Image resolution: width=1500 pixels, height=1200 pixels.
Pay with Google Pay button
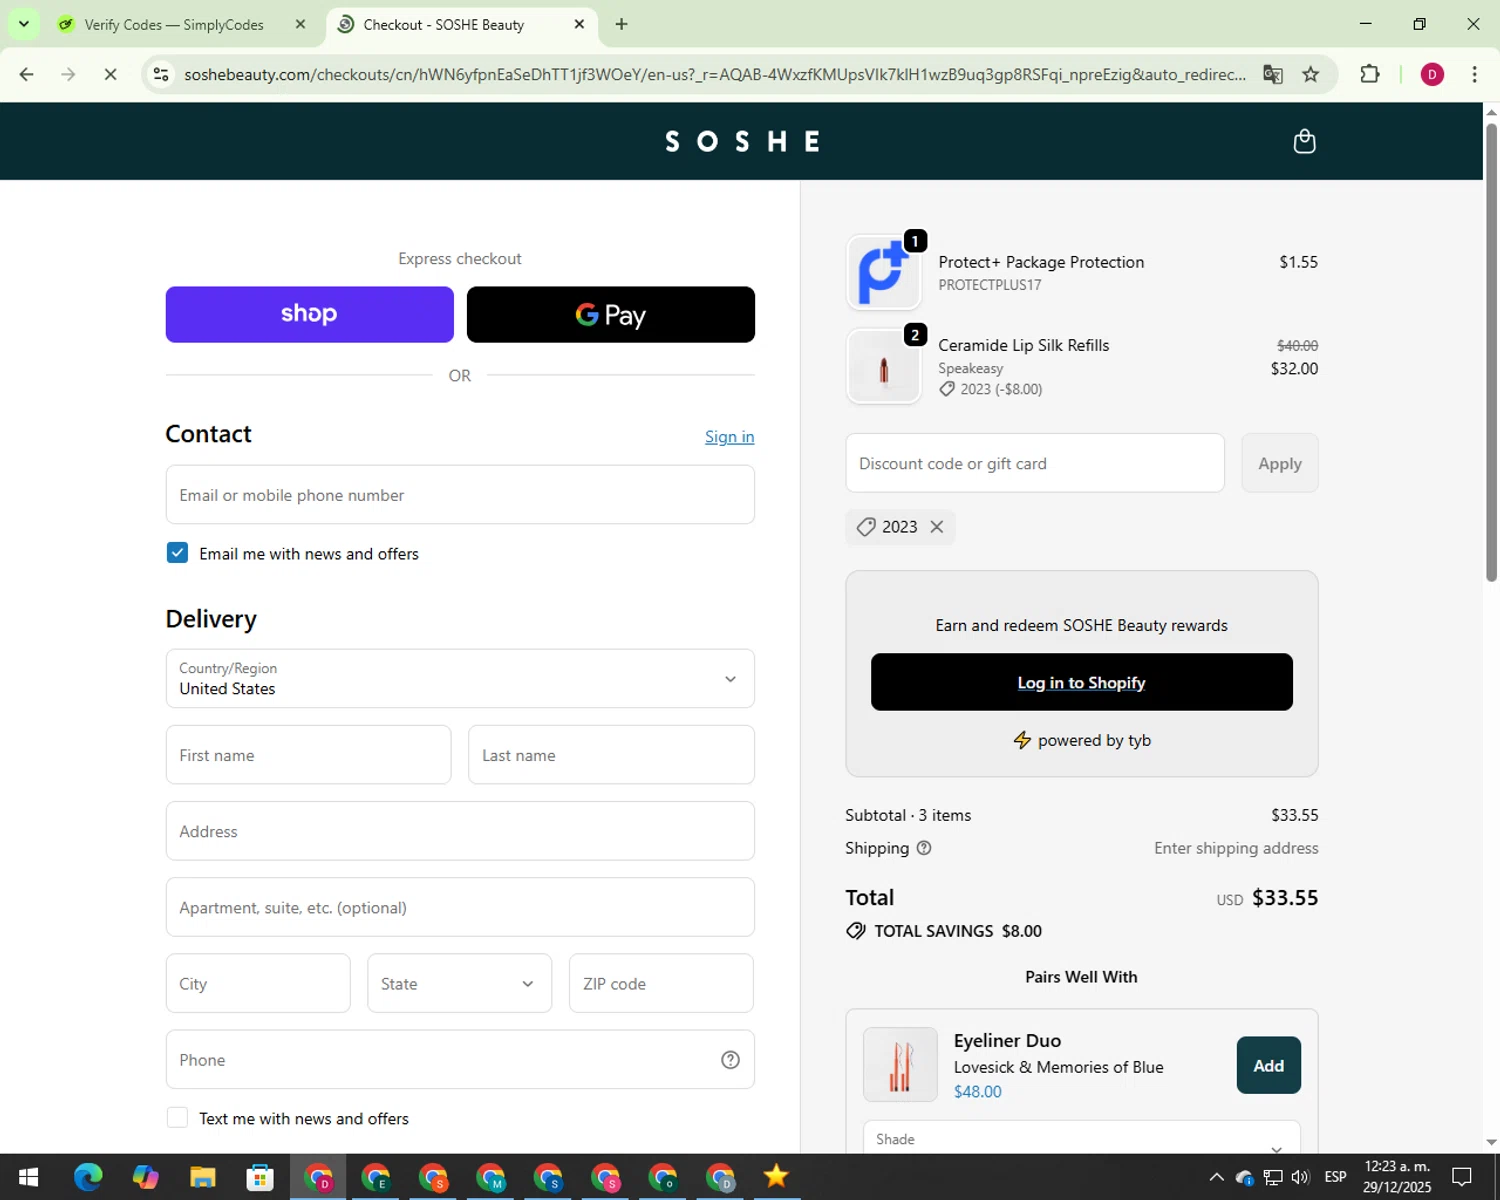[x=611, y=315]
